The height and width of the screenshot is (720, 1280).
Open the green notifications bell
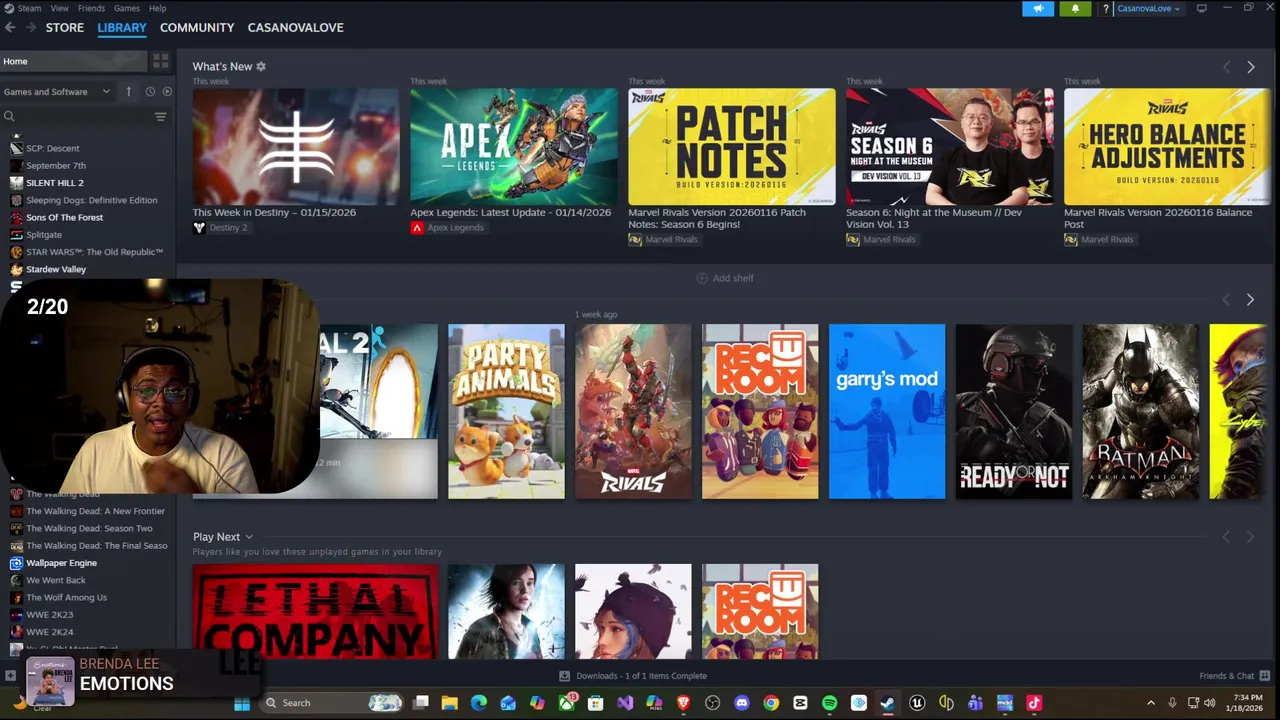pos(1075,9)
